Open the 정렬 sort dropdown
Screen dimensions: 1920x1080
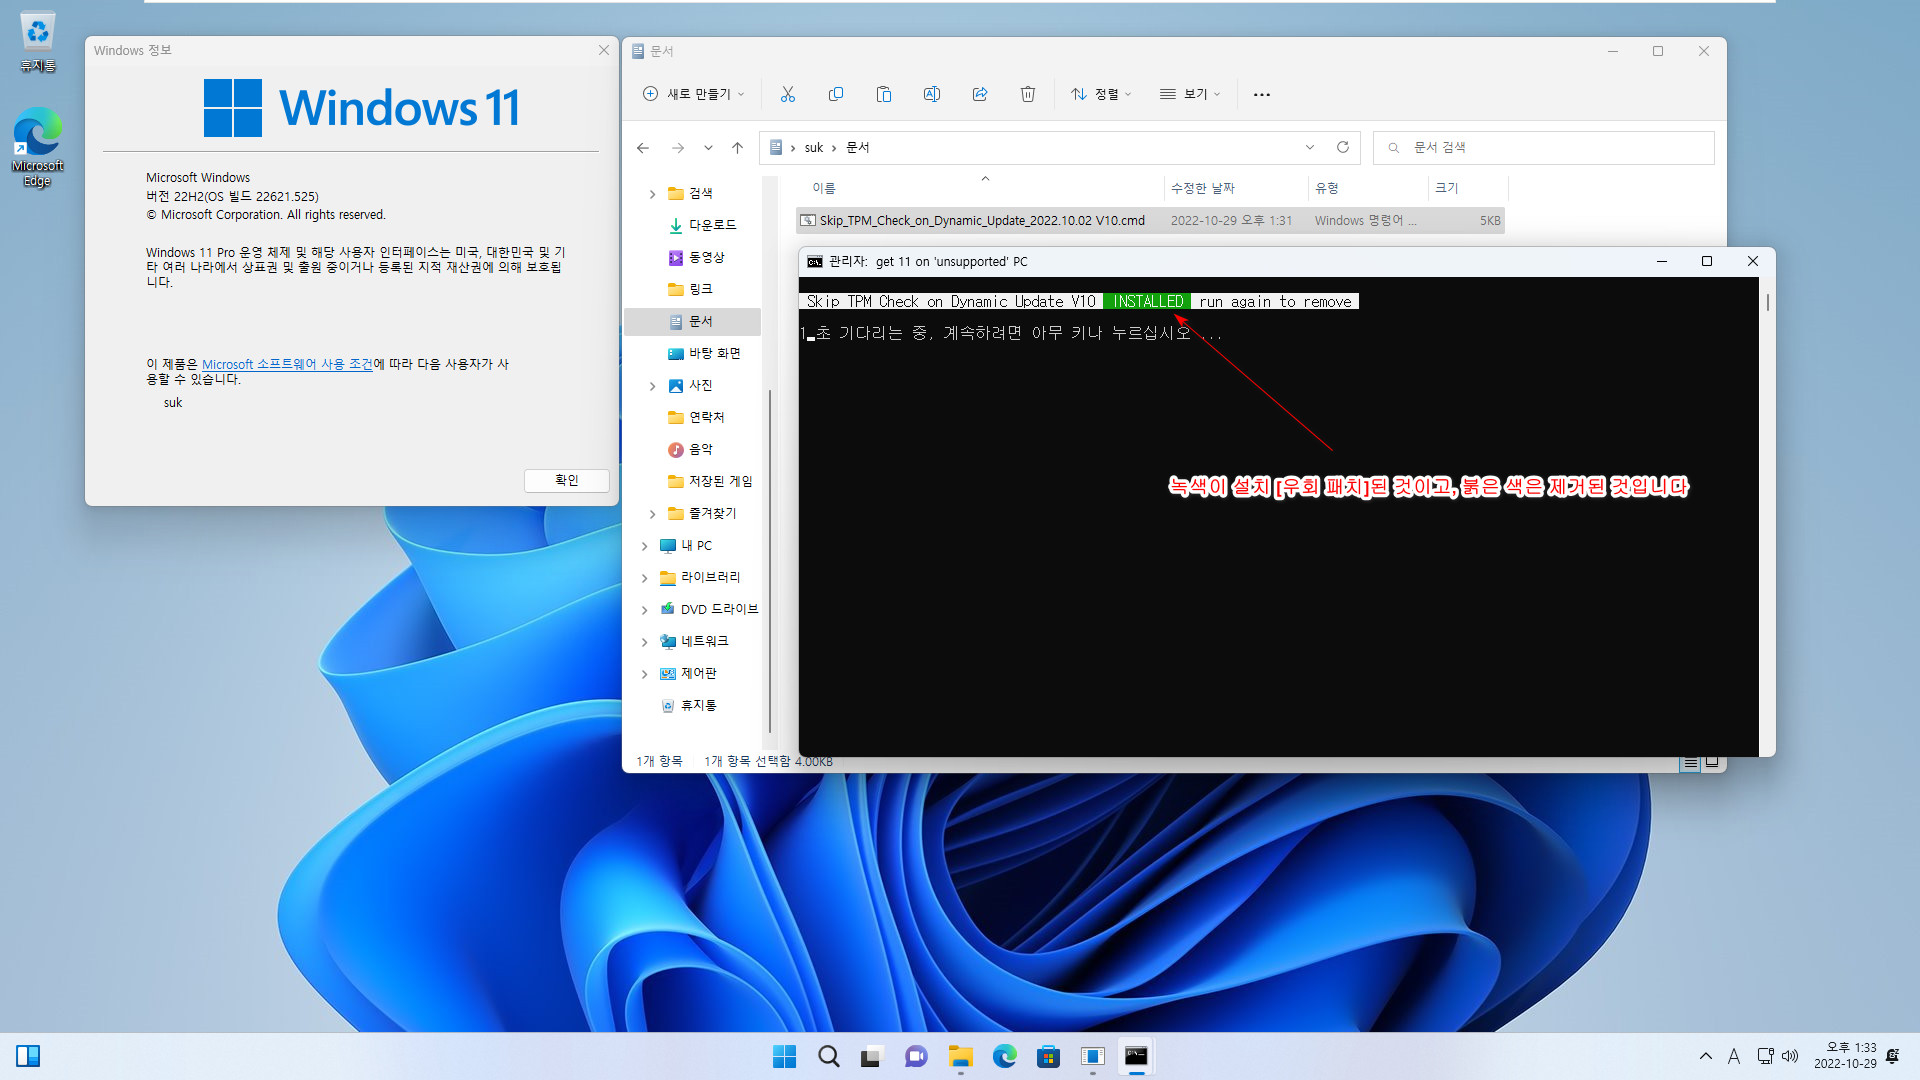[x=1101, y=94]
